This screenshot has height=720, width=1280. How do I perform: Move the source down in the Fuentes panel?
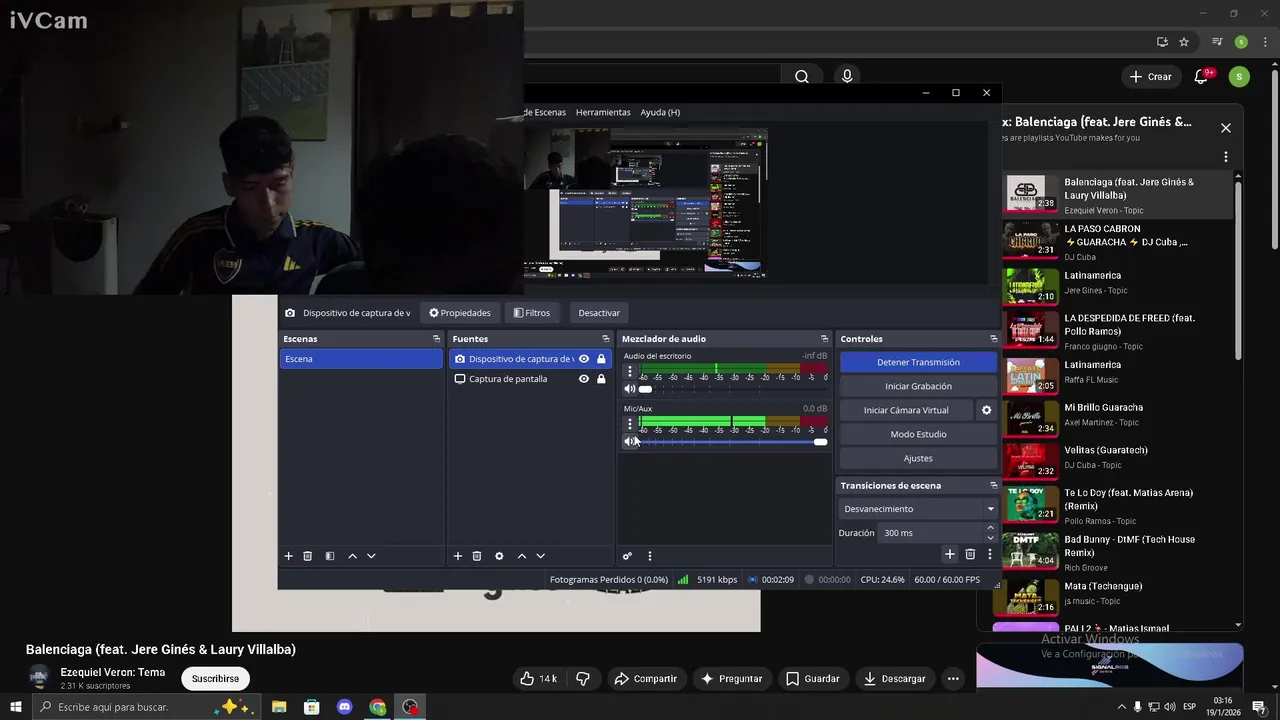click(540, 556)
